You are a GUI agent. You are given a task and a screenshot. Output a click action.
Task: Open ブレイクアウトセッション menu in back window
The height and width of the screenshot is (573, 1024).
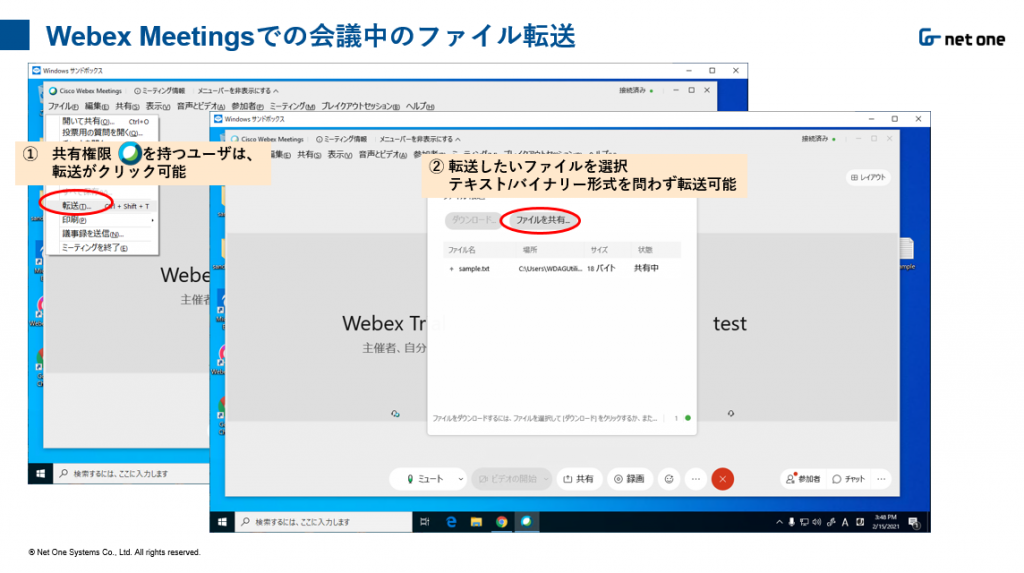pyautogui.click(x=360, y=106)
